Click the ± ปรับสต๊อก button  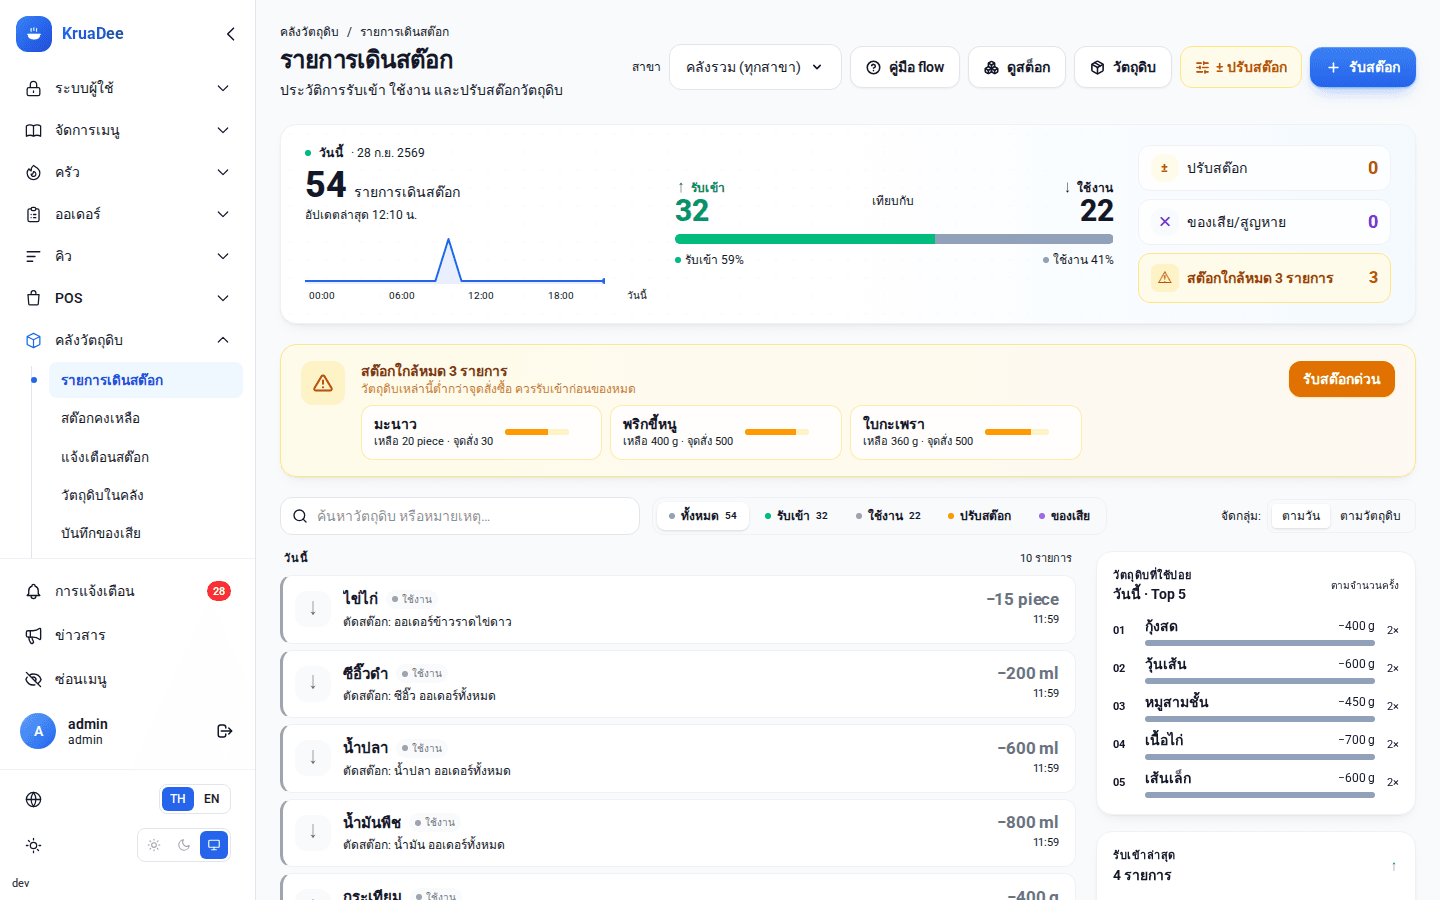pyautogui.click(x=1241, y=67)
